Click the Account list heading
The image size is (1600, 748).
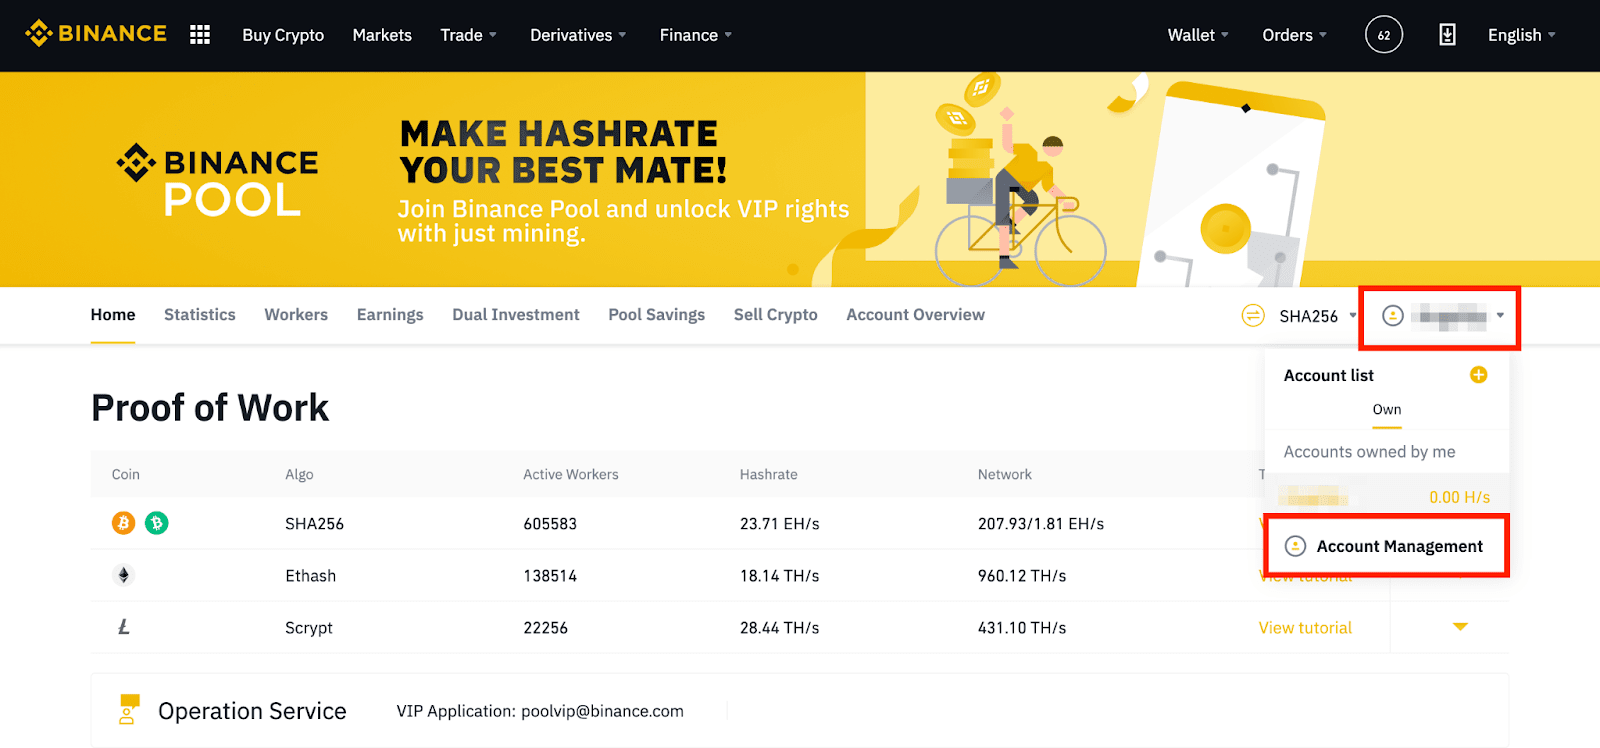(x=1329, y=375)
